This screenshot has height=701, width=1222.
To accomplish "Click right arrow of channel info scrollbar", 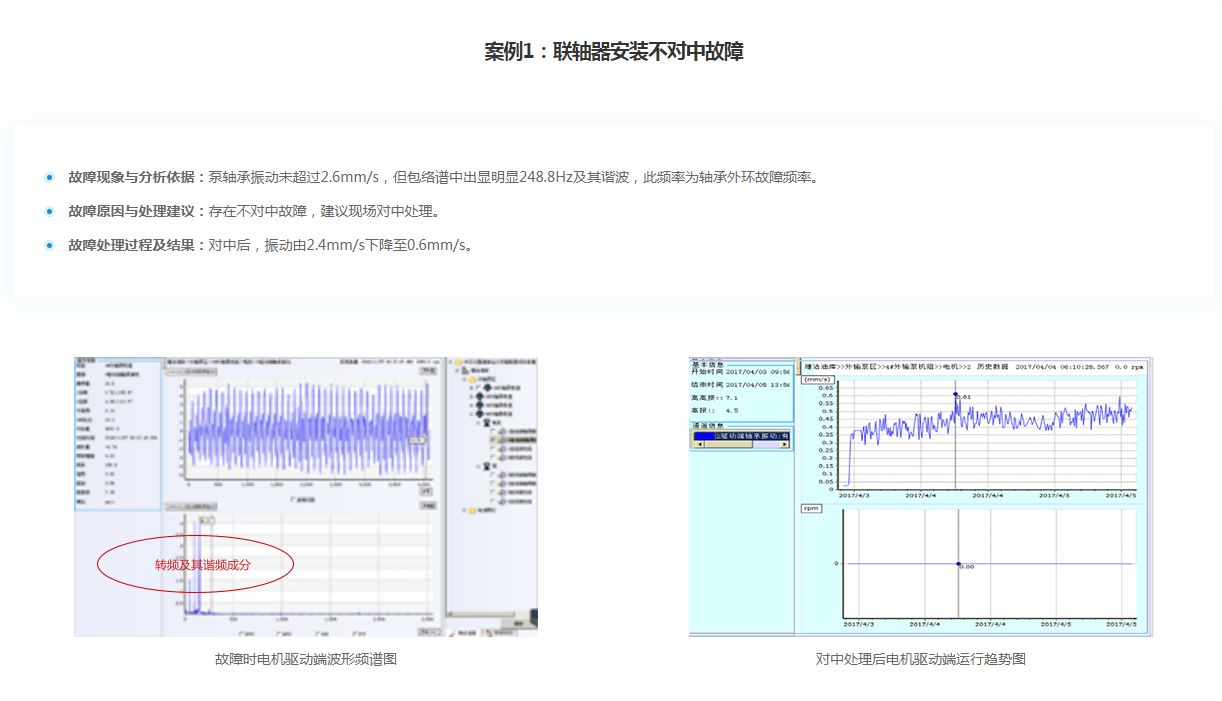I will pyautogui.click(x=784, y=444).
